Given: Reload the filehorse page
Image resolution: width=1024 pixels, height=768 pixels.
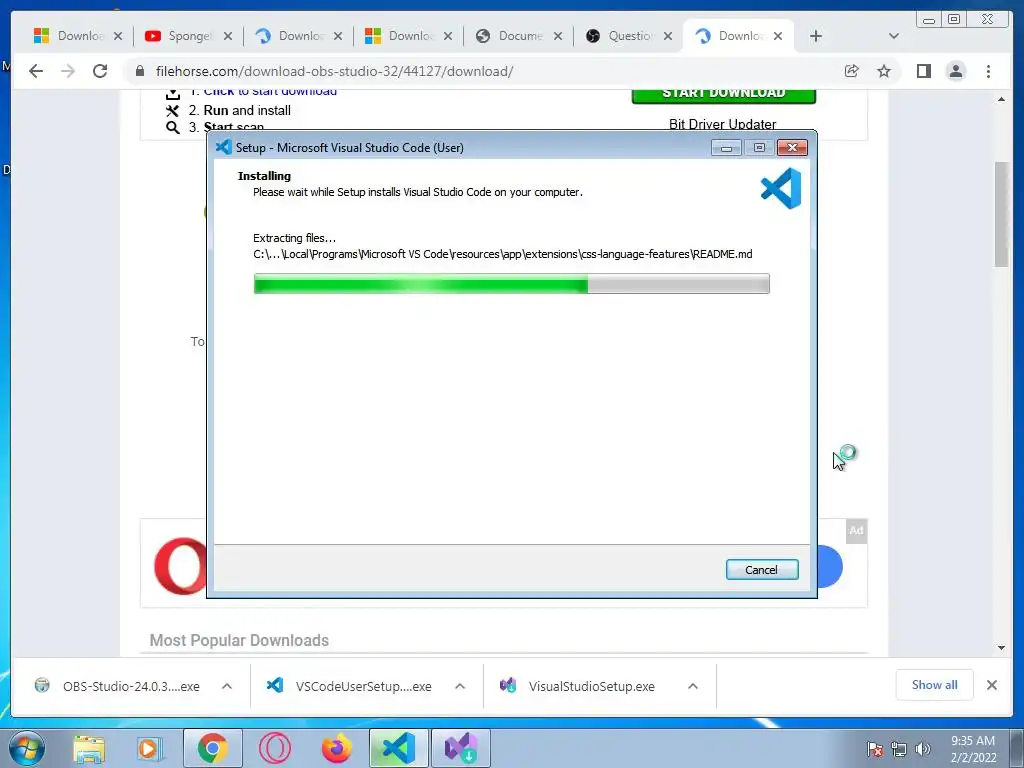Looking at the screenshot, I should [x=100, y=71].
